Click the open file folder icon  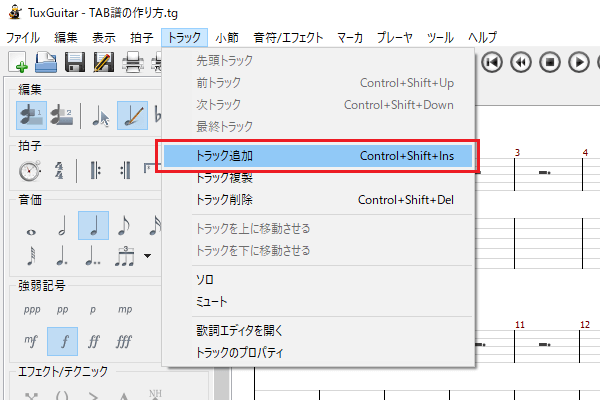(x=46, y=62)
